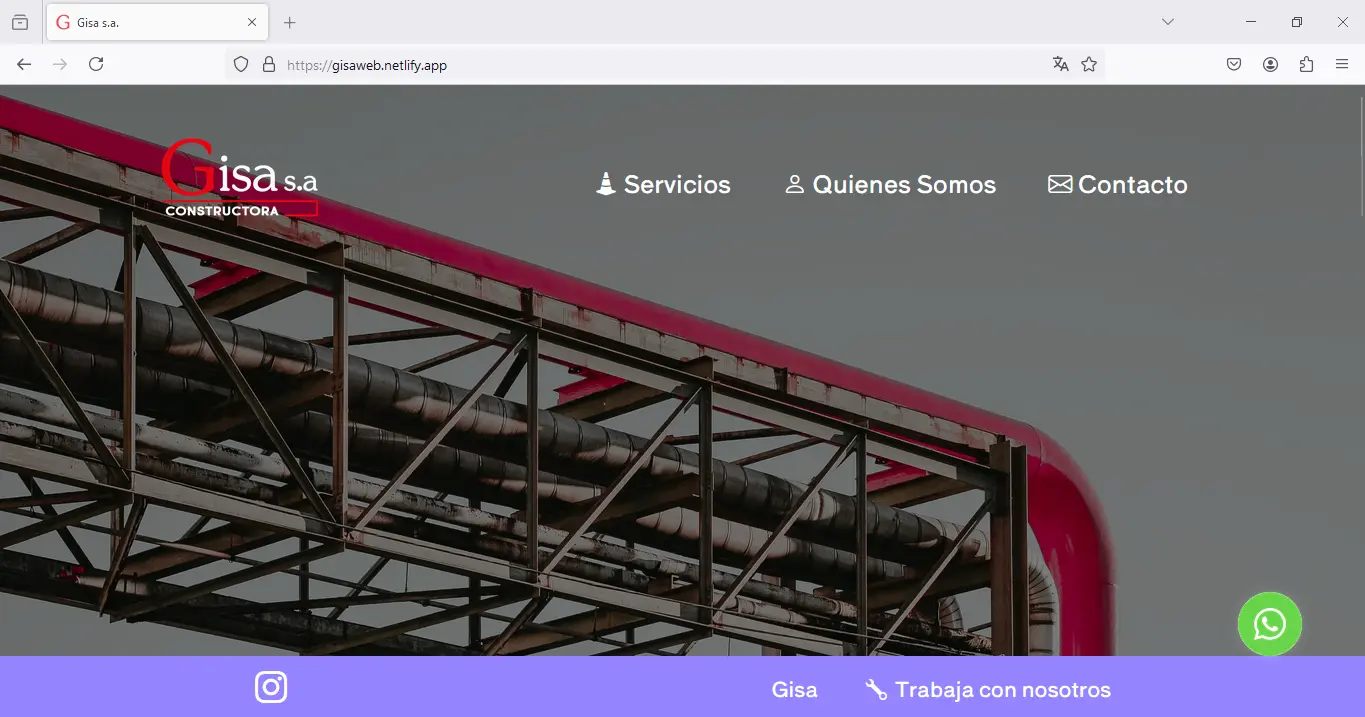Click the Trabaja con nosotros link
The width and height of the screenshot is (1365, 717).
coord(988,690)
